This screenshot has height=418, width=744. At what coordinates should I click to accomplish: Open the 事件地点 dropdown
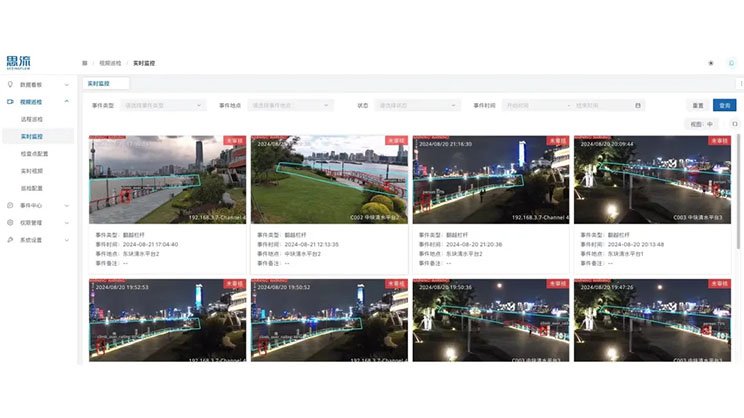pyautogui.click(x=290, y=105)
